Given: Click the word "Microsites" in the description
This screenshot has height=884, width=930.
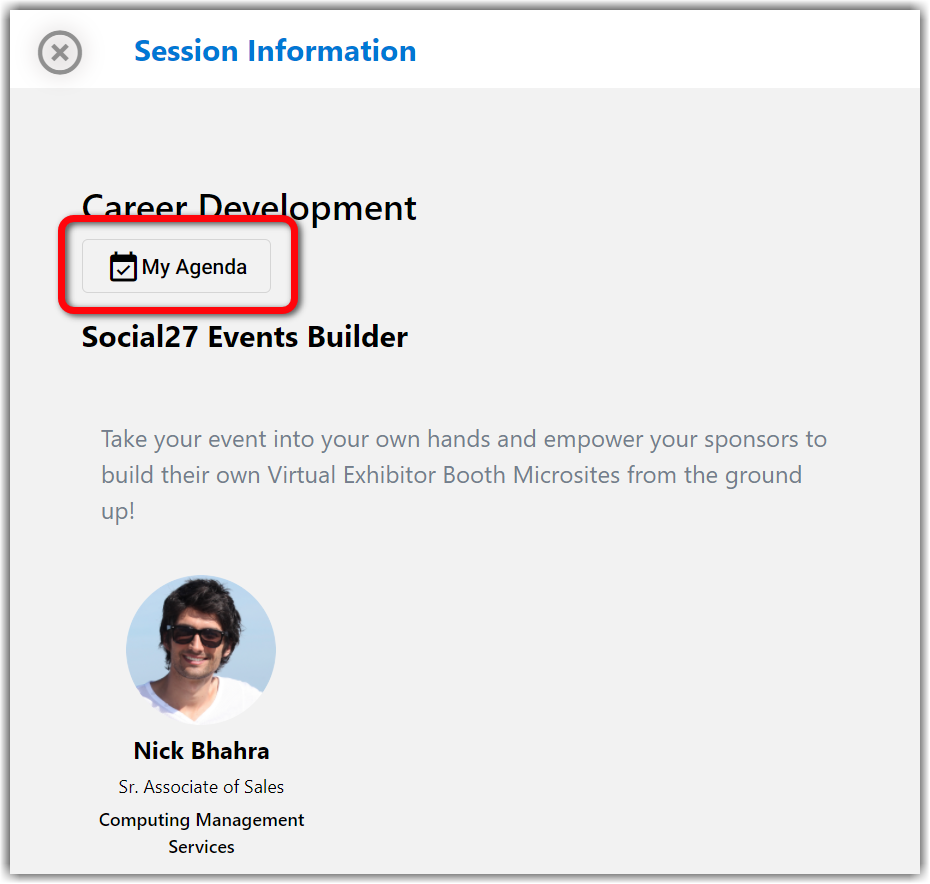Looking at the screenshot, I should [x=567, y=474].
